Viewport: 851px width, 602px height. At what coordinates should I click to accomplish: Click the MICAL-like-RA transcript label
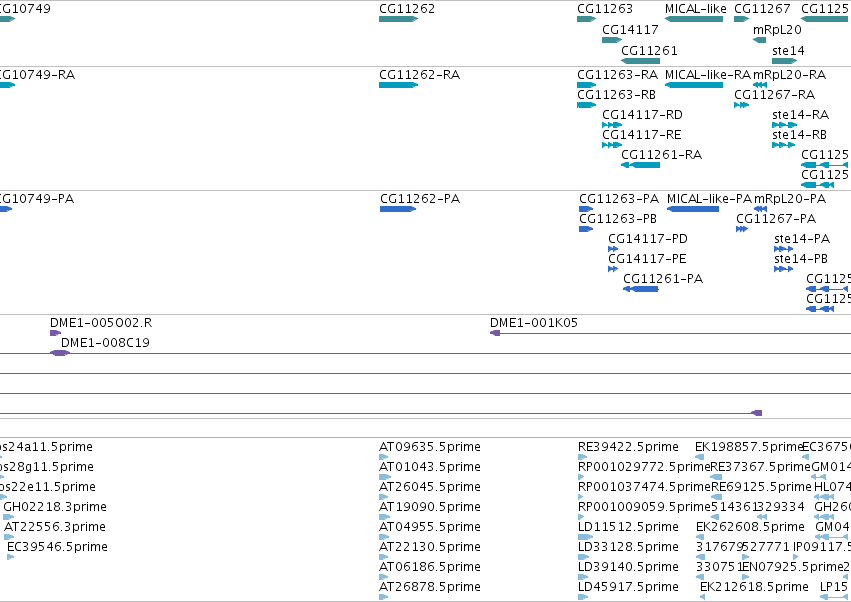click(708, 74)
